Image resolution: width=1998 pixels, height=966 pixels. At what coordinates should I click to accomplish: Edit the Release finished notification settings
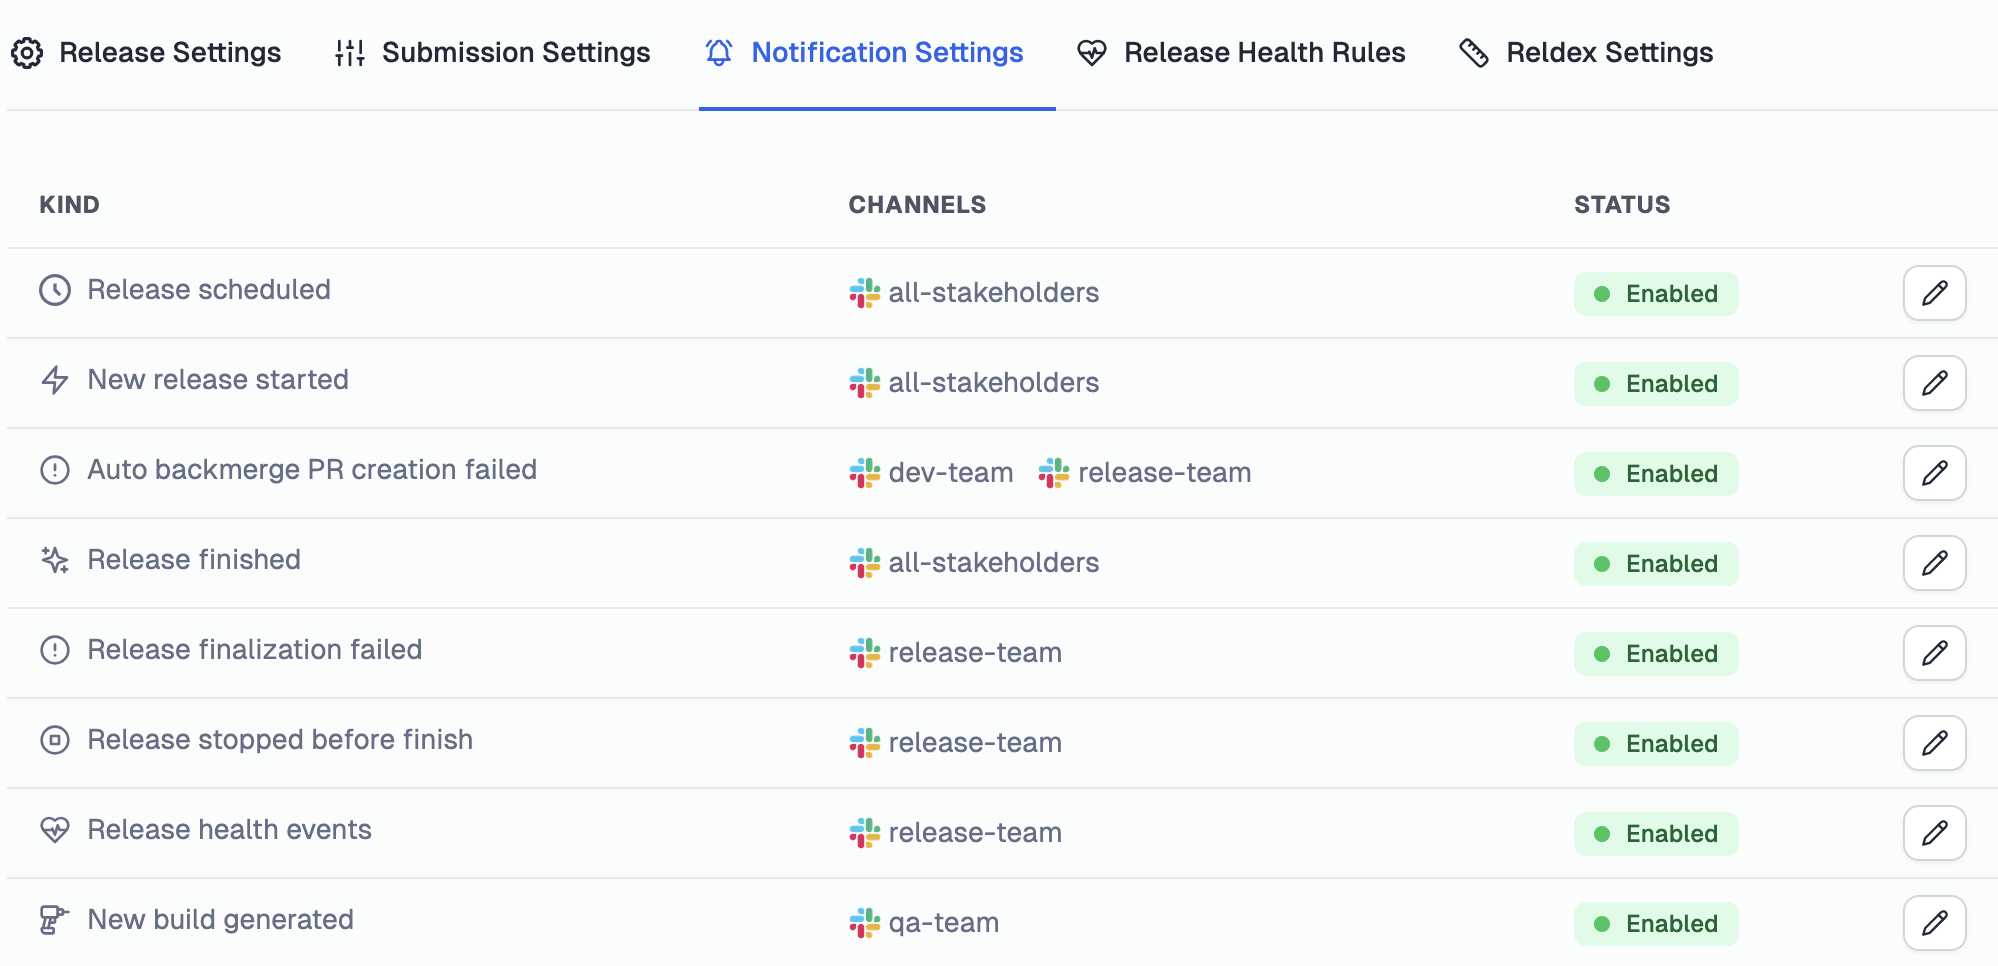tap(1934, 563)
